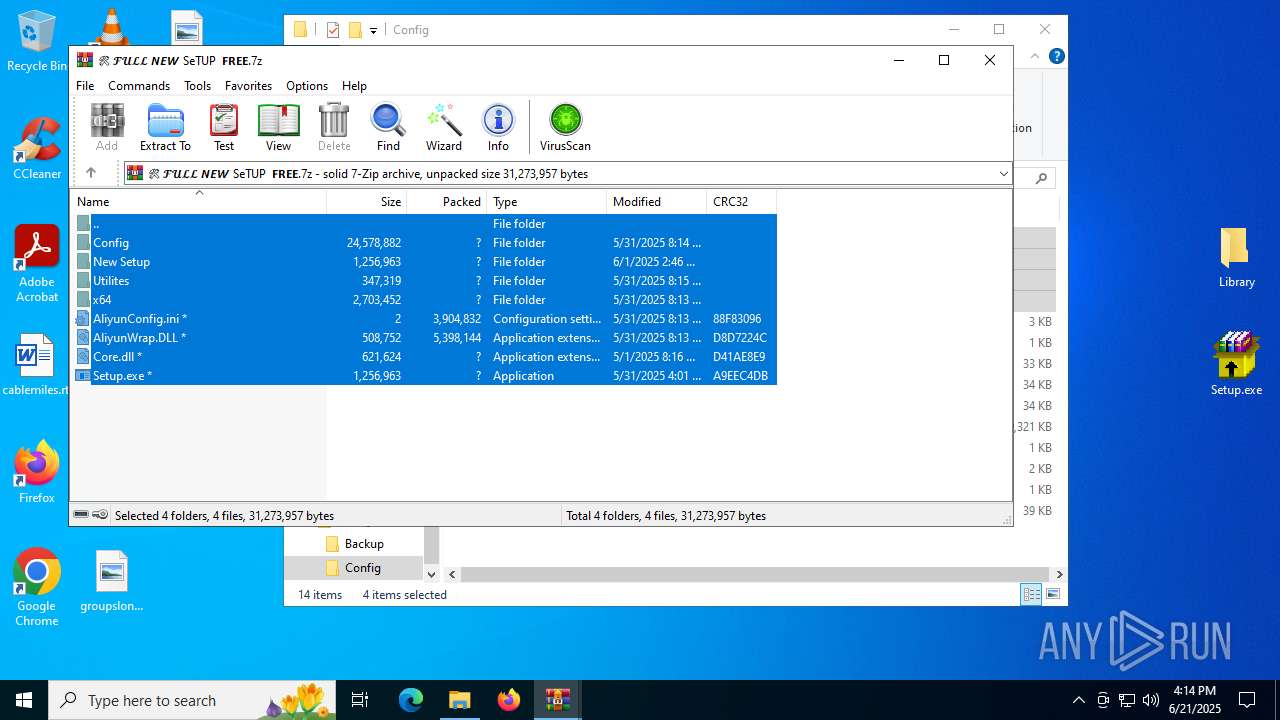Sort list by Modified column
This screenshot has width=1280, height=720.
pyautogui.click(x=657, y=202)
